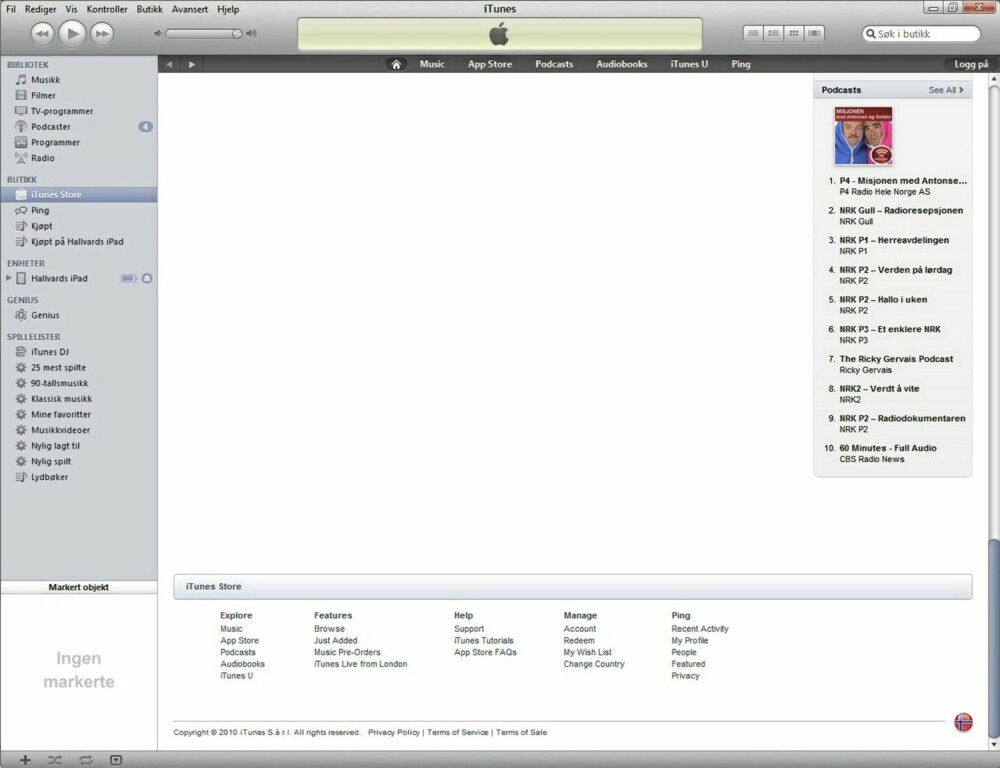
Task: Open the App Store tab
Action: [490, 64]
